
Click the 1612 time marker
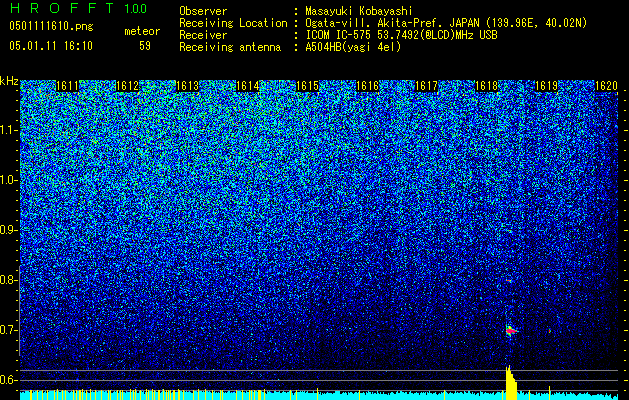[x=127, y=86]
